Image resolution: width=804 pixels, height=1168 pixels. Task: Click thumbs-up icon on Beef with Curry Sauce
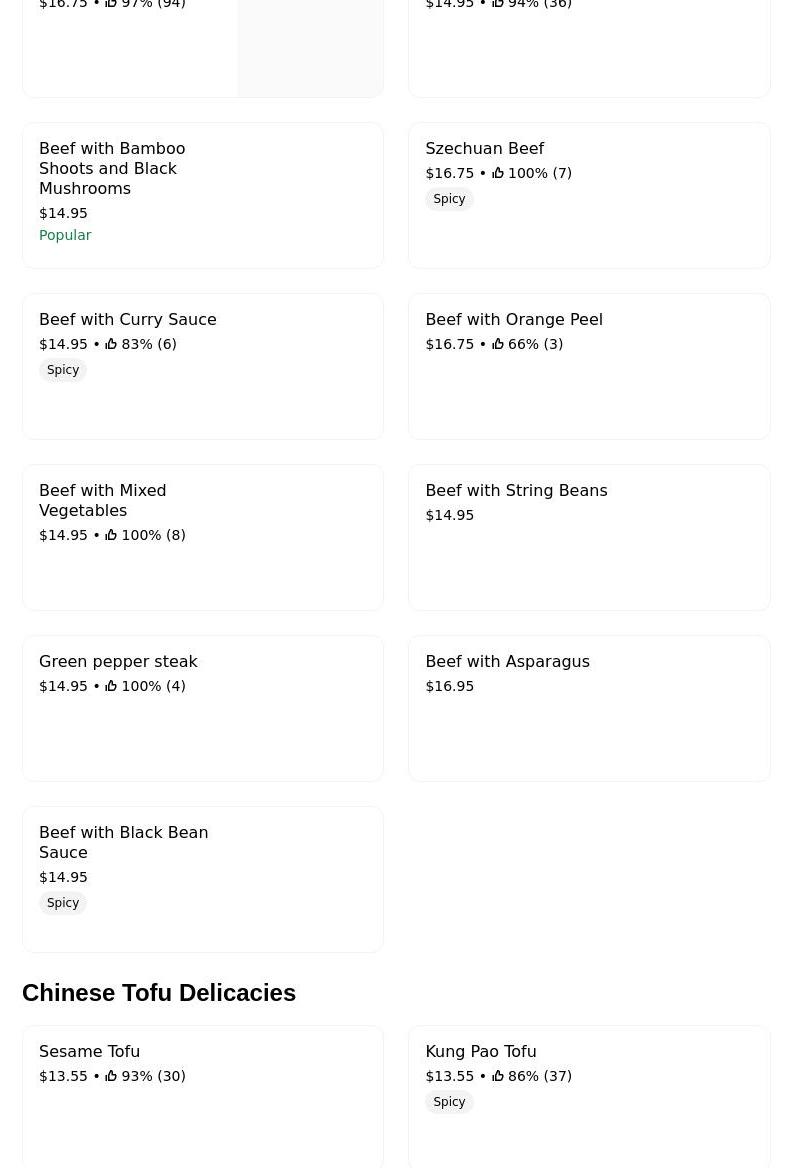[x=111, y=343]
